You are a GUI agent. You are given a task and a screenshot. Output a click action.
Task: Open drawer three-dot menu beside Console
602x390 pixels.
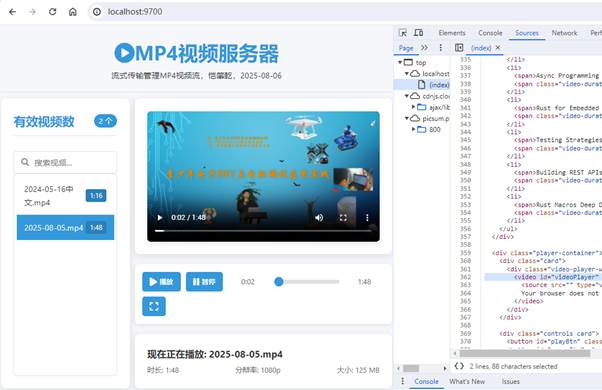click(402, 381)
